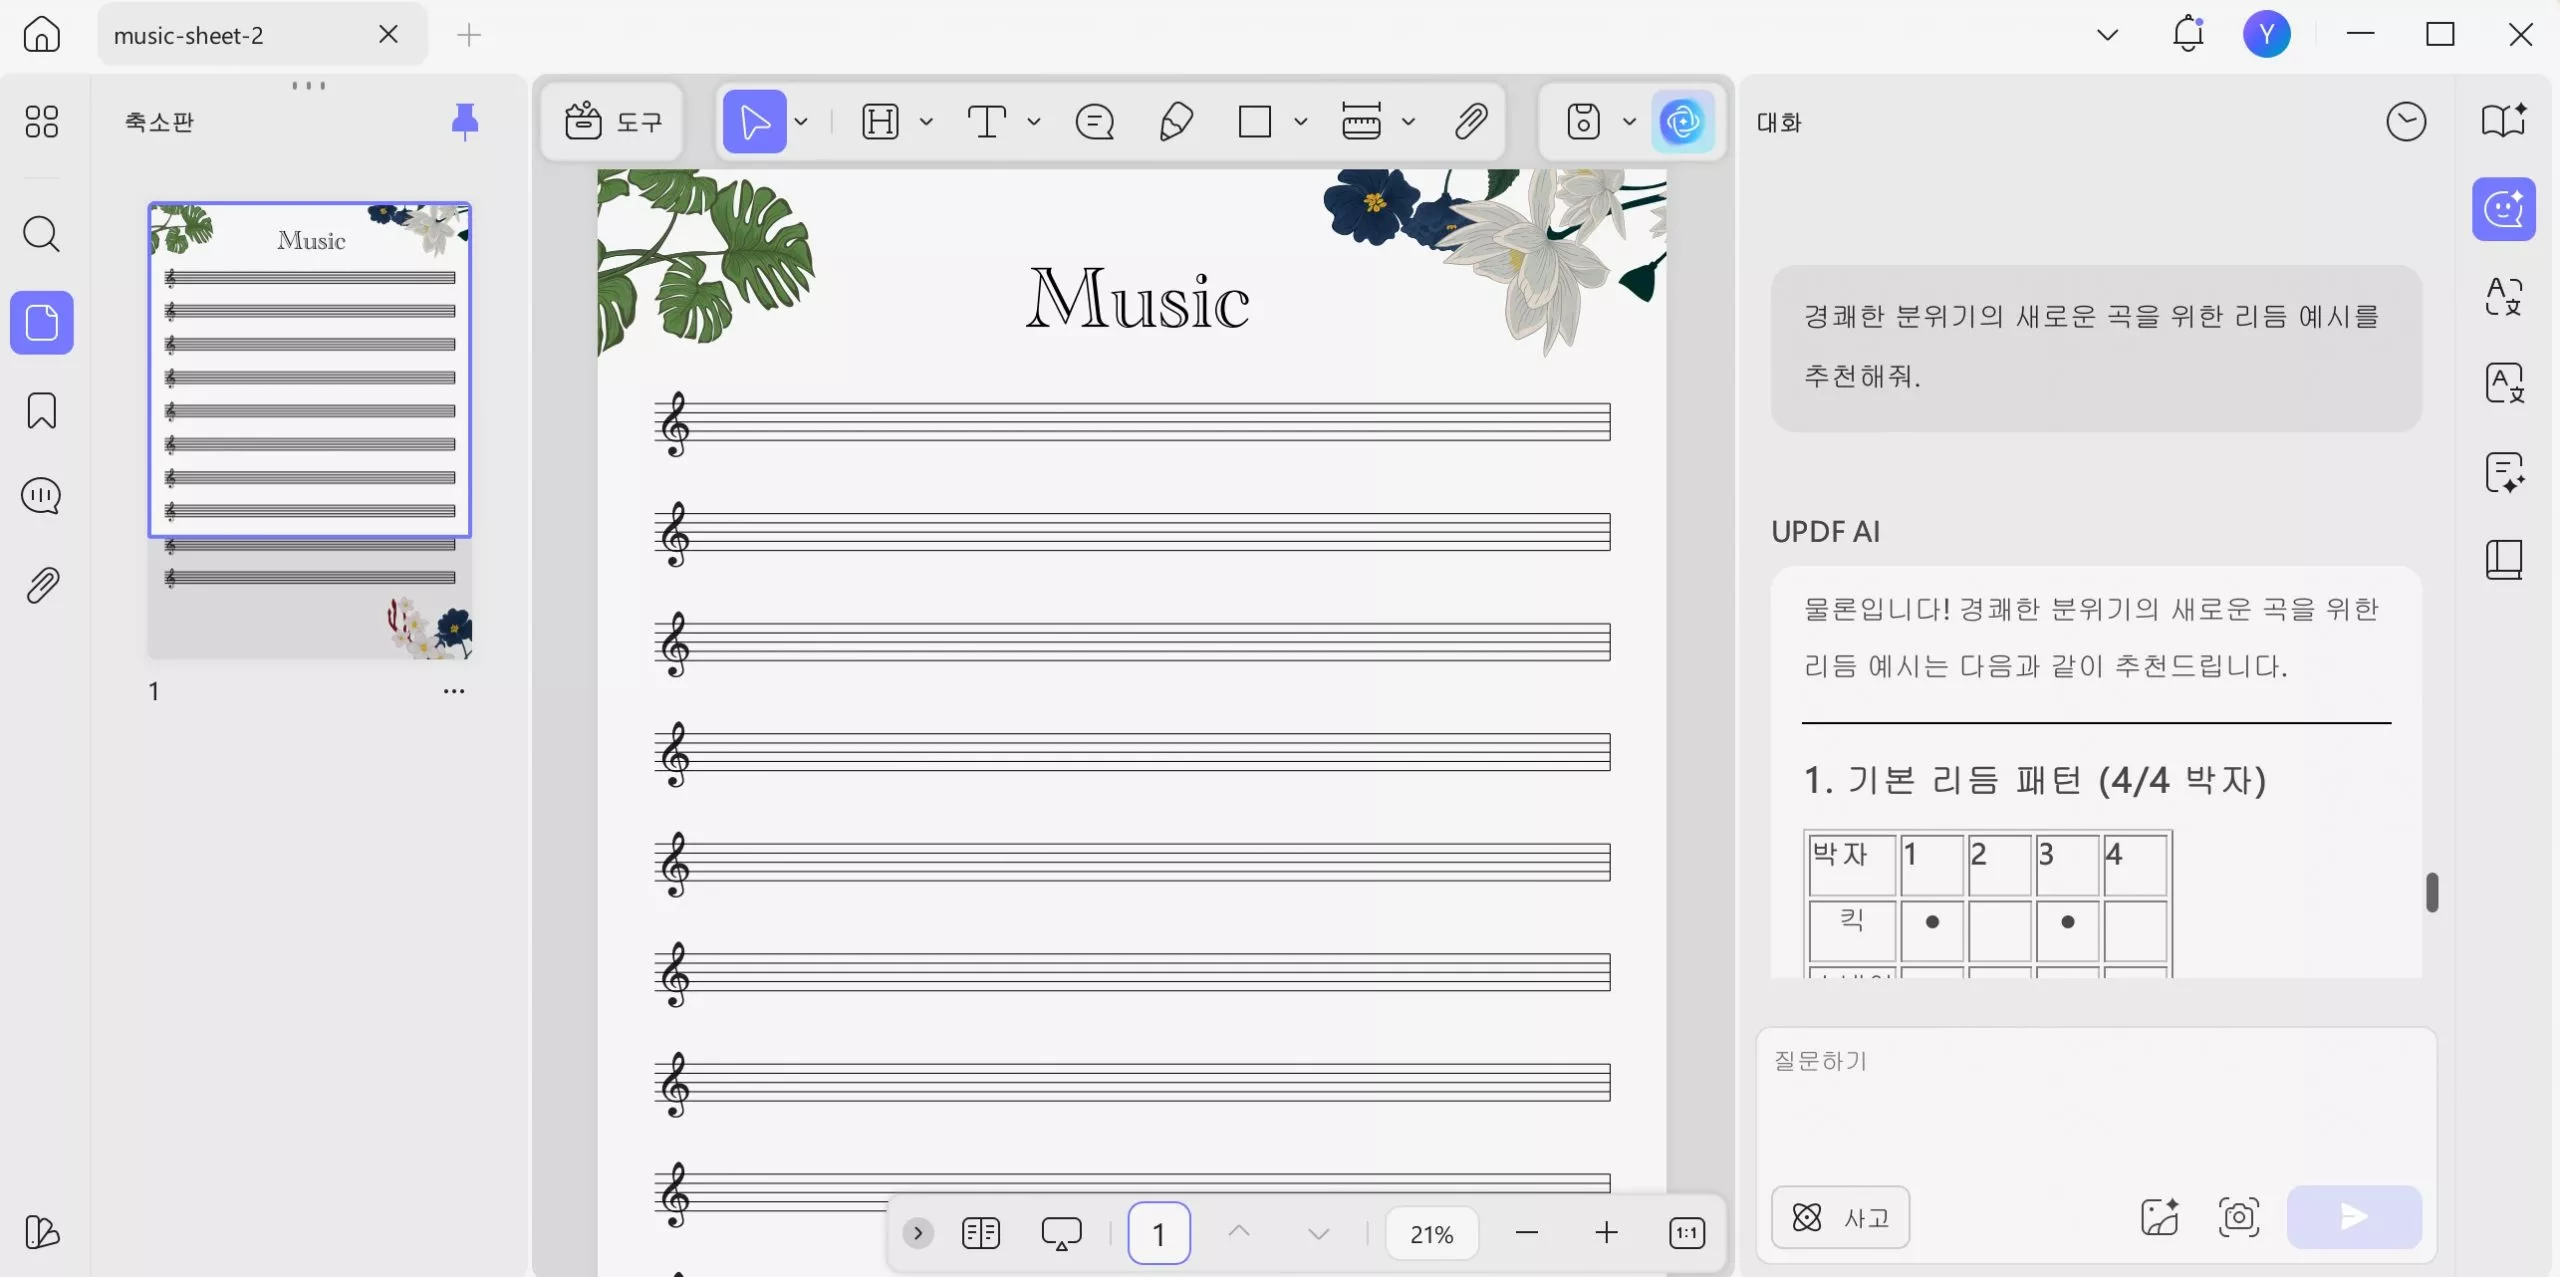Open the page layout view icon
This screenshot has width=2560, height=1277.
[x=981, y=1233]
